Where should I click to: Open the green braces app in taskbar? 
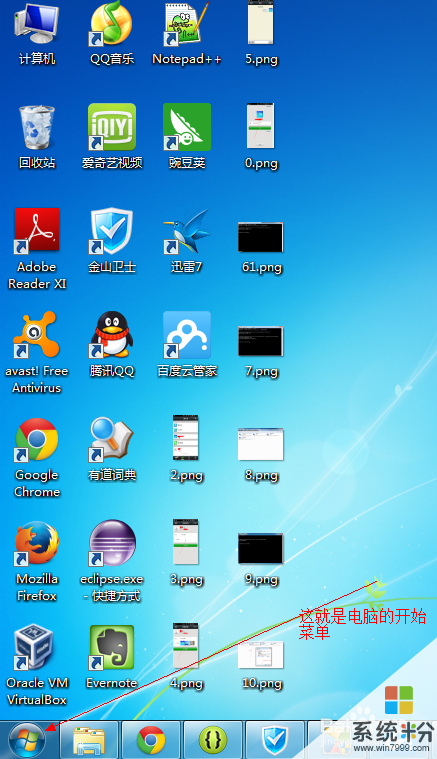(x=213, y=740)
